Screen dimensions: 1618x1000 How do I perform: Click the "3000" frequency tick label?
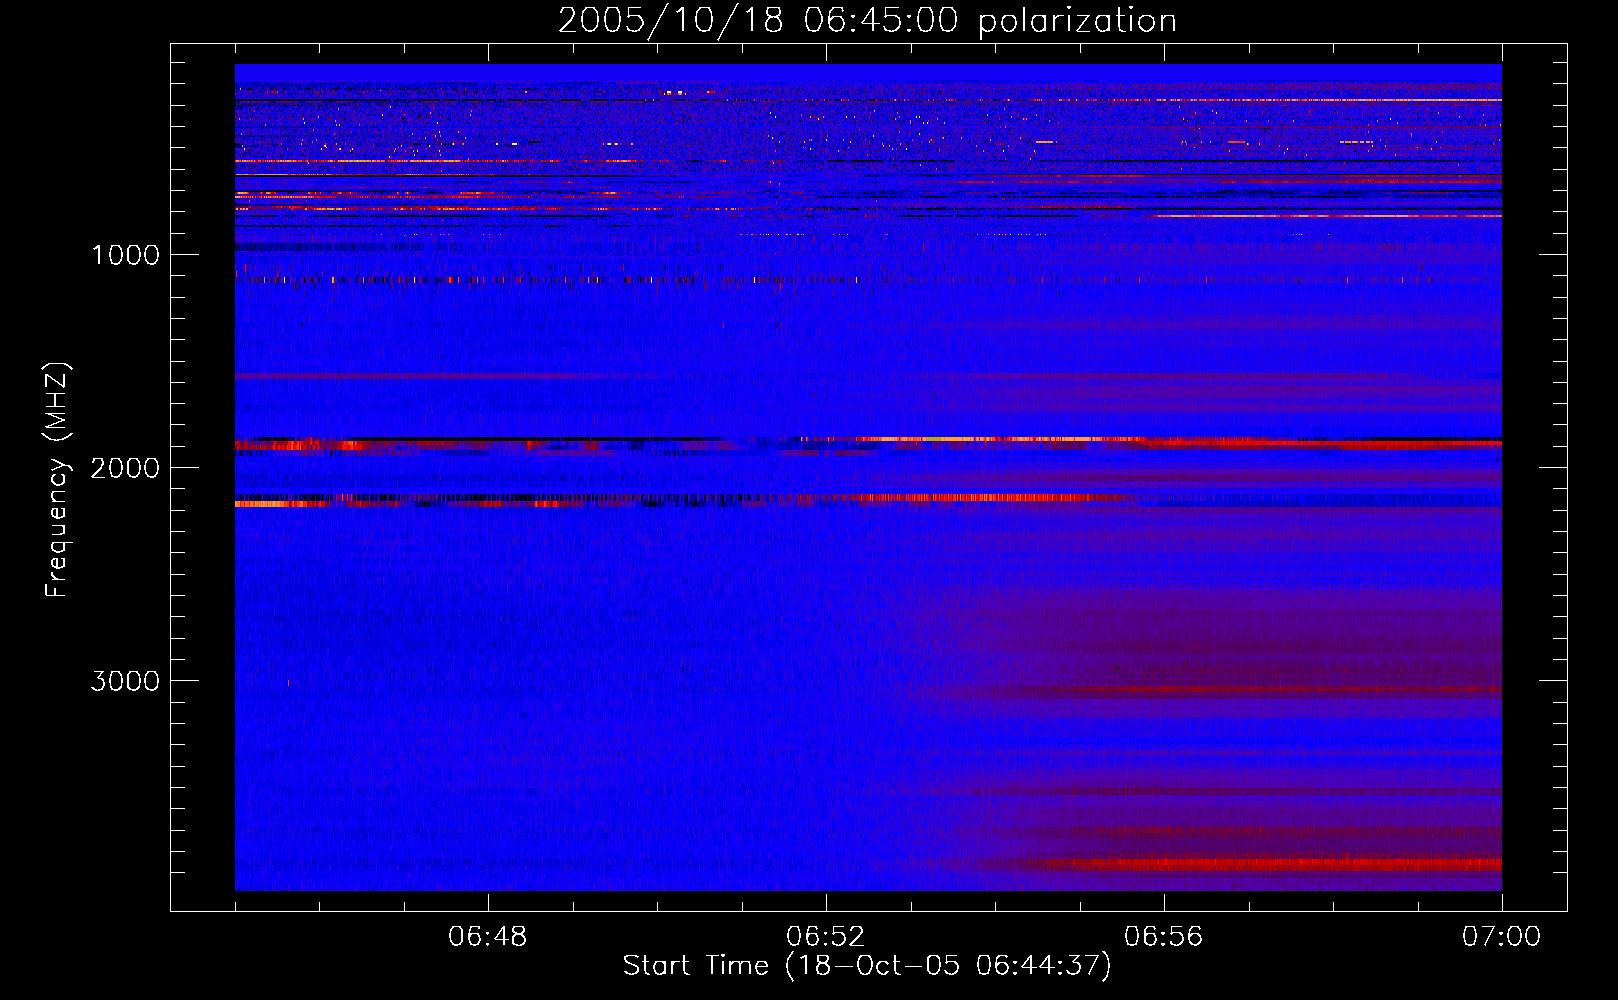(125, 681)
